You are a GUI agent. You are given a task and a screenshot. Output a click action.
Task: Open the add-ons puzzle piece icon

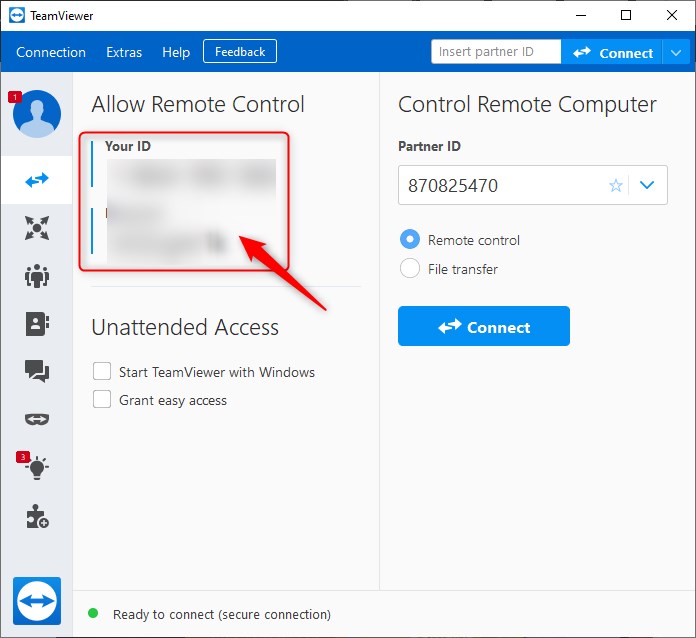(37, 516)
